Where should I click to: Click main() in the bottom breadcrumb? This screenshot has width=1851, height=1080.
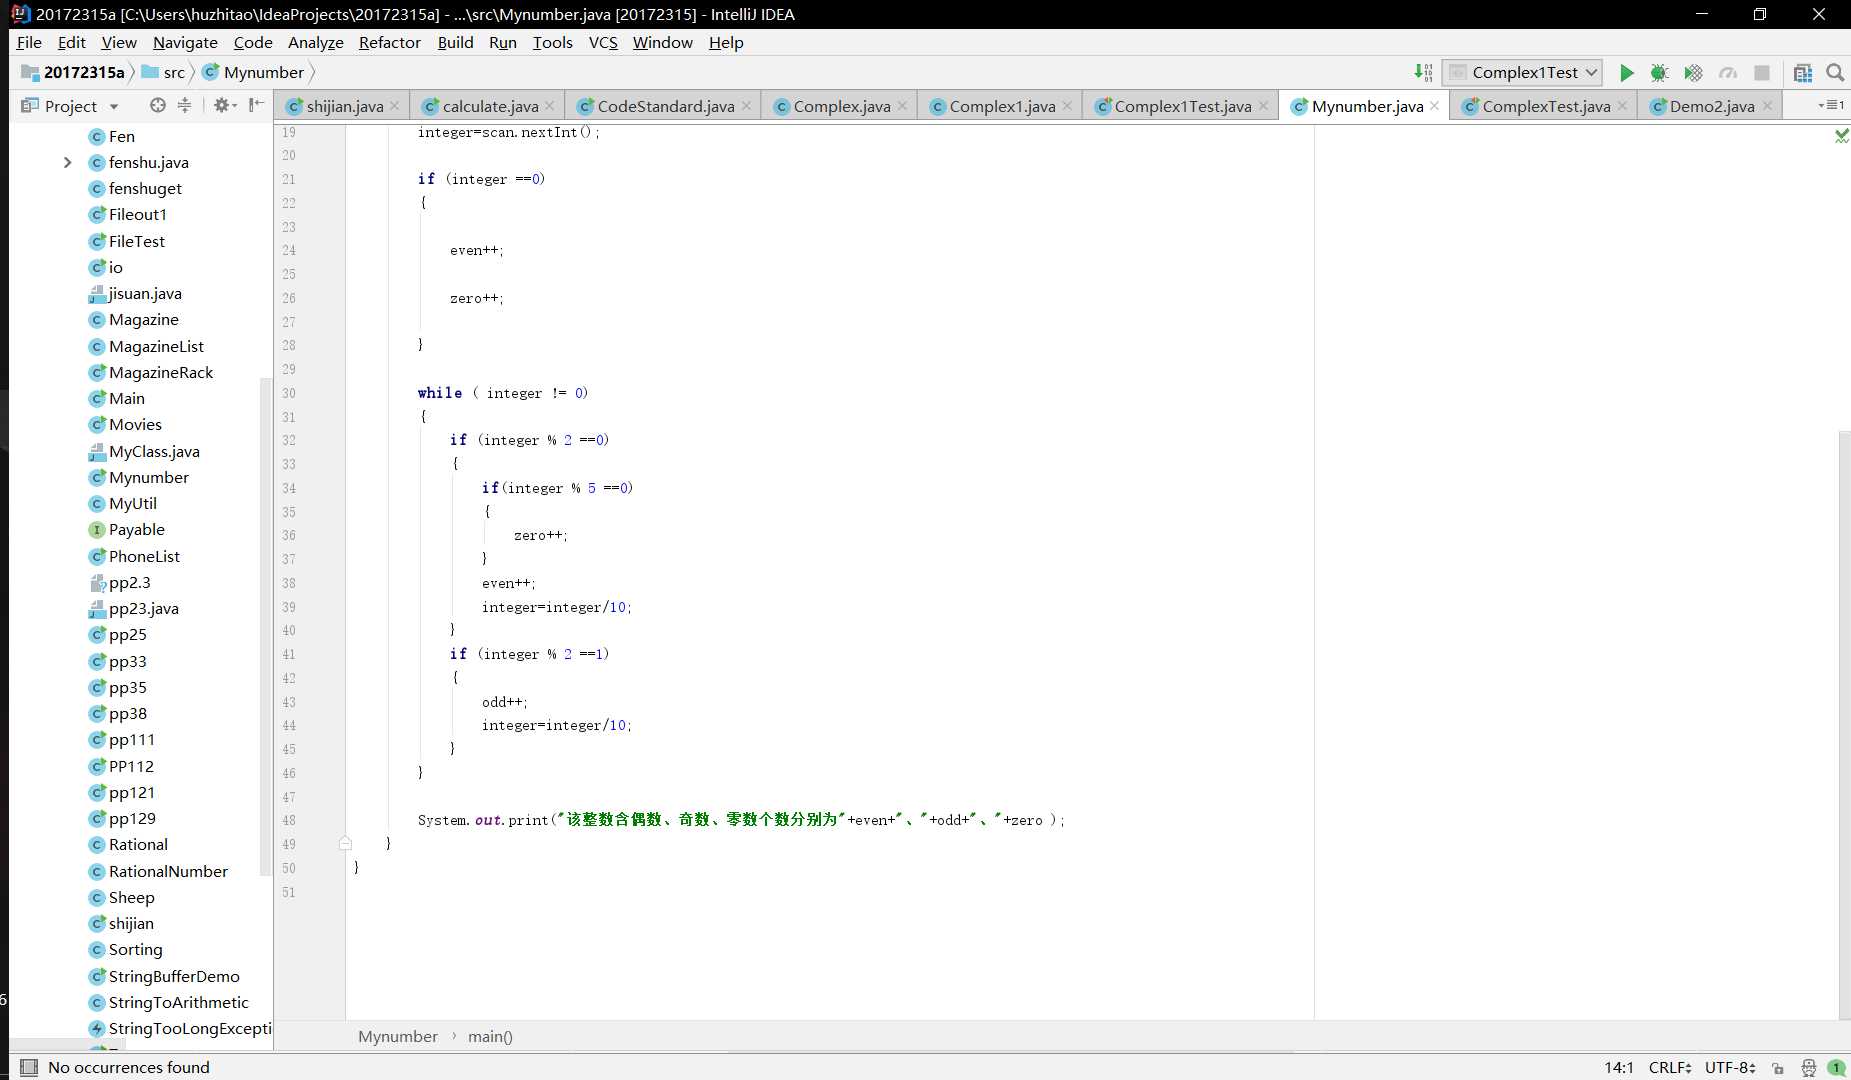click(x=490, y=1036)
